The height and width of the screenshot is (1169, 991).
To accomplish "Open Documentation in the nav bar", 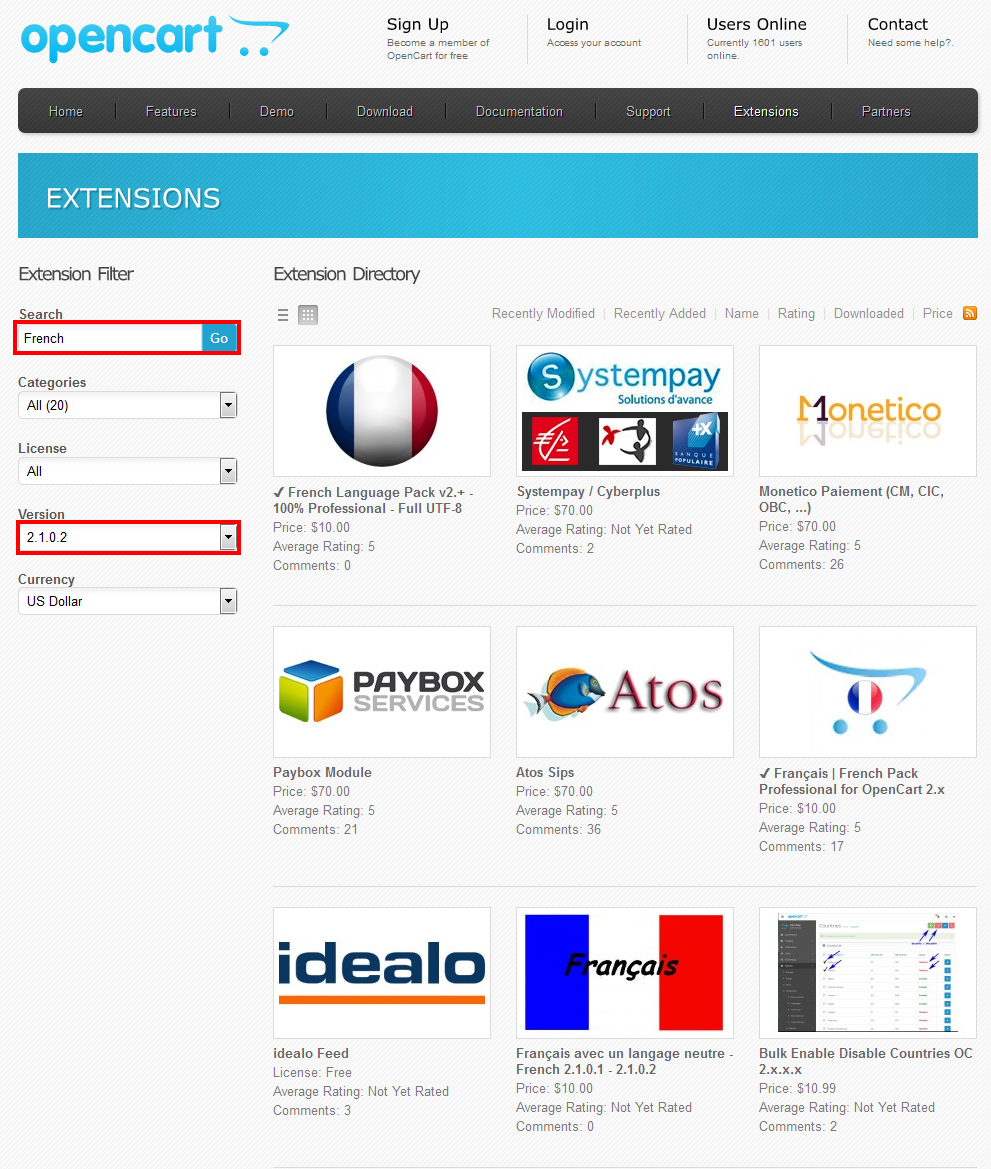I will (x=519, y=111).
